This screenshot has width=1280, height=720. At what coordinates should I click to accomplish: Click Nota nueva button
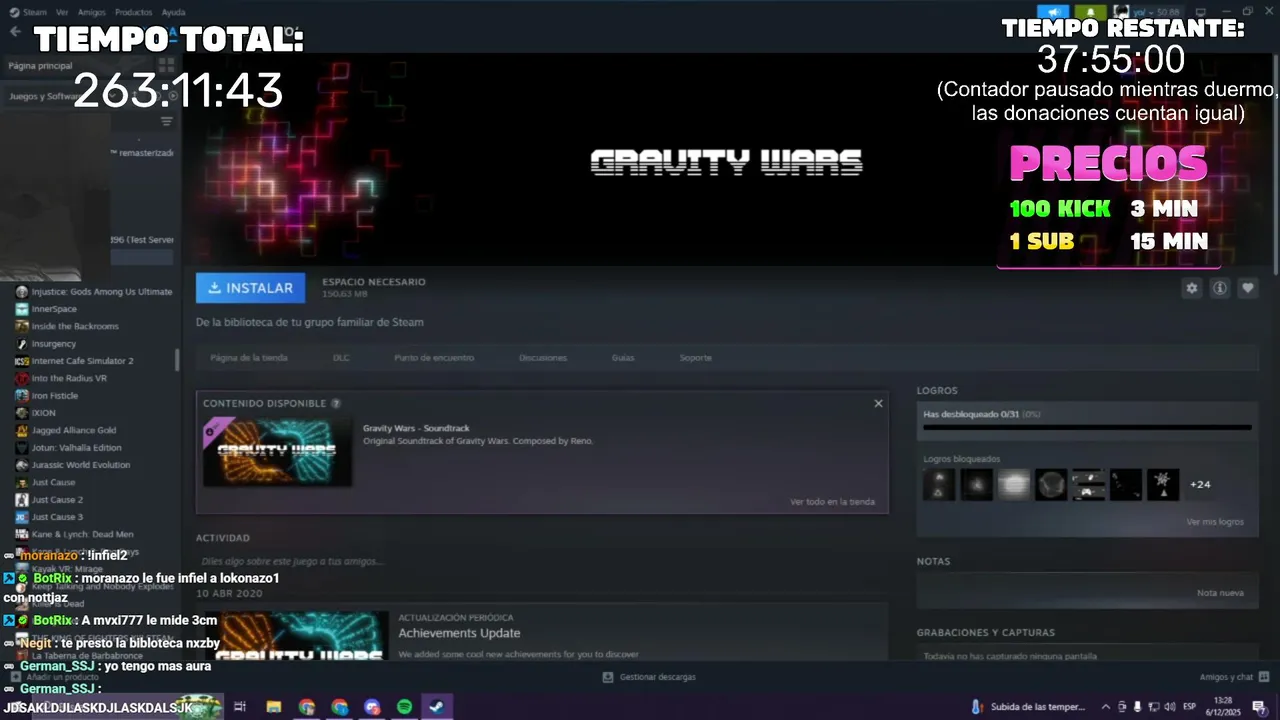(x=1220, y=593)
